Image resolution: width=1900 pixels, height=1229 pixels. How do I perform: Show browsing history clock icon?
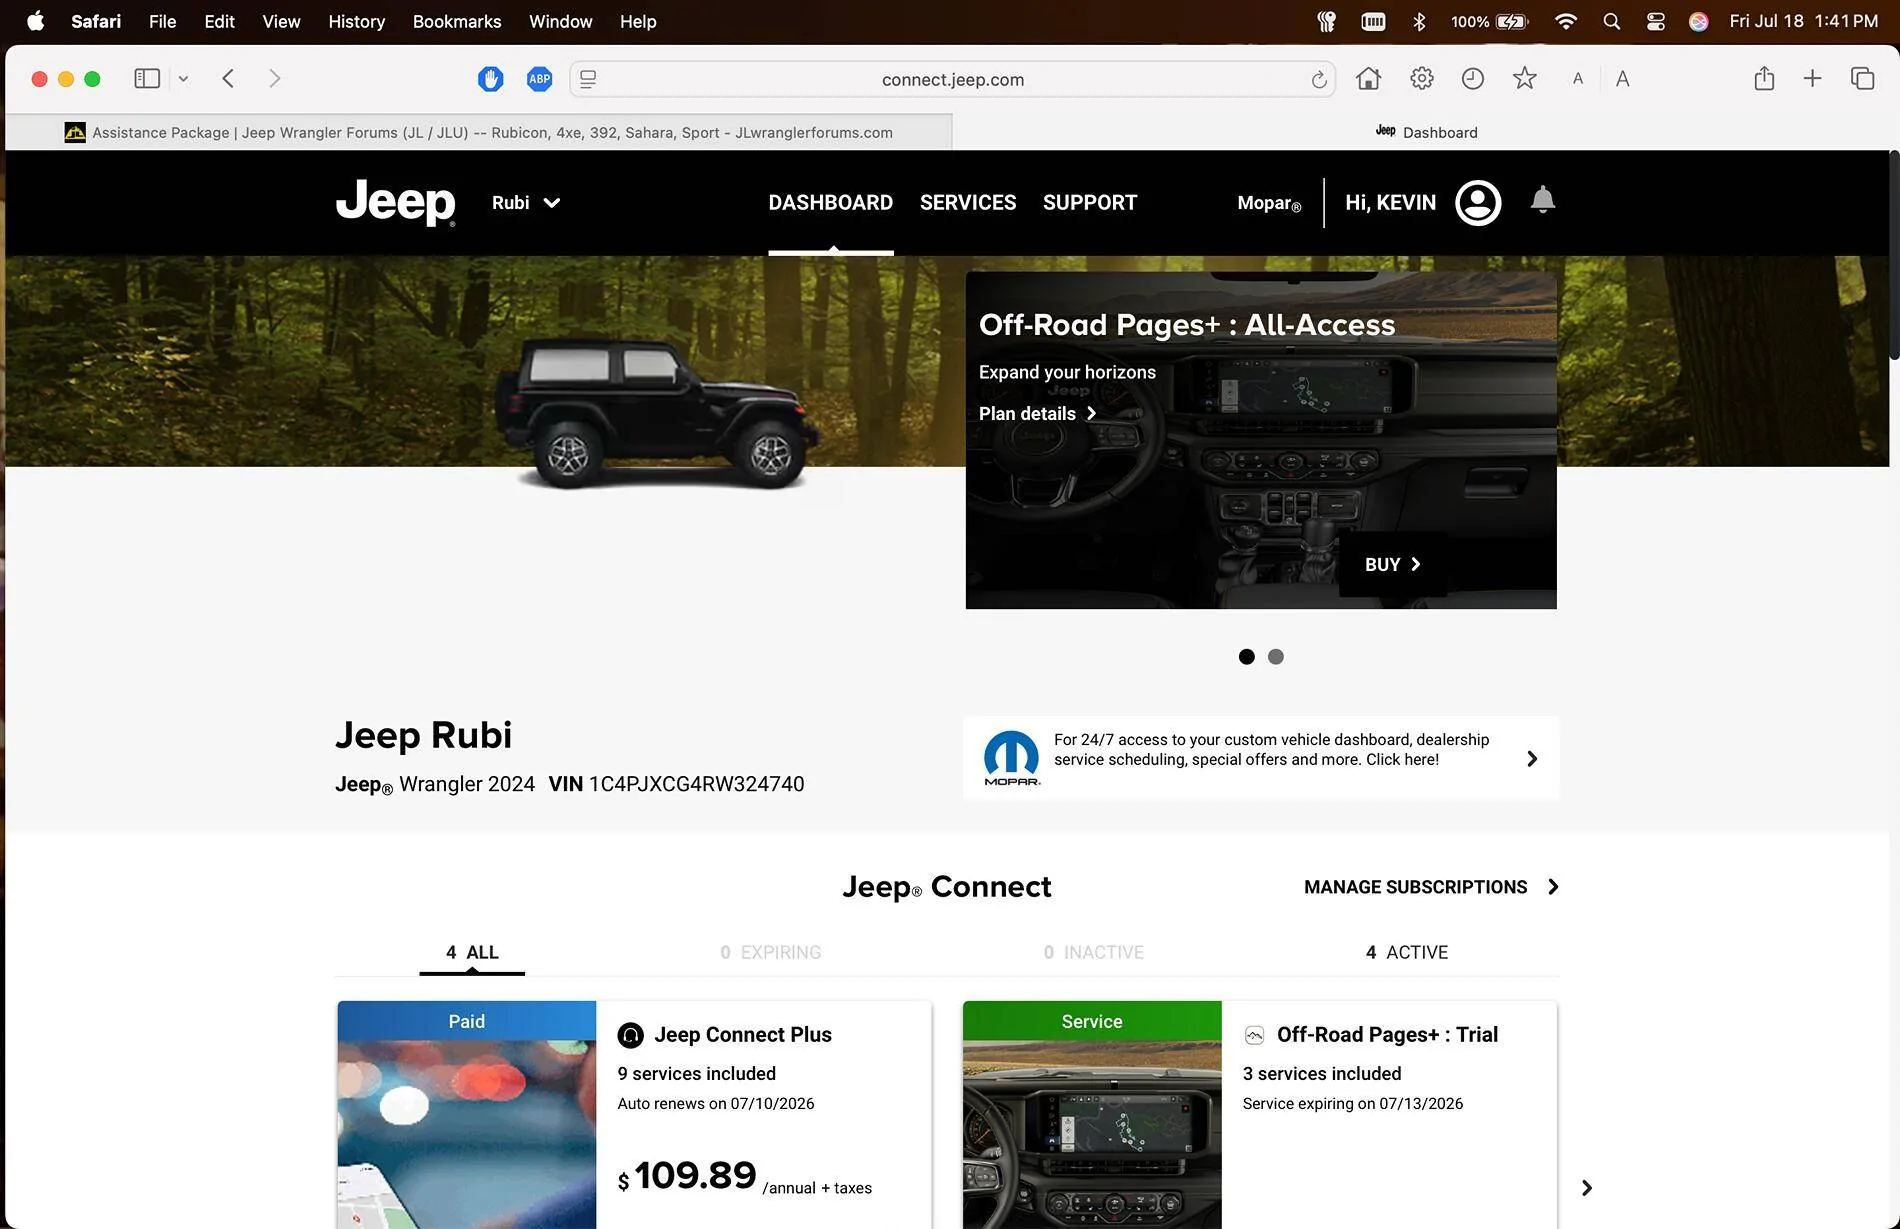[x=1472, y=79]
